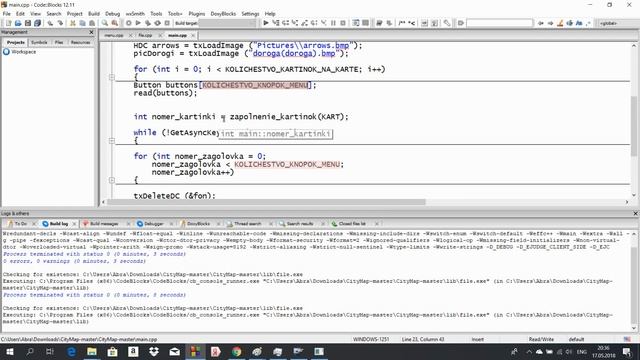Collapse the first for-loop fold marker
The image size is (640, 360).
click(111, 77)
